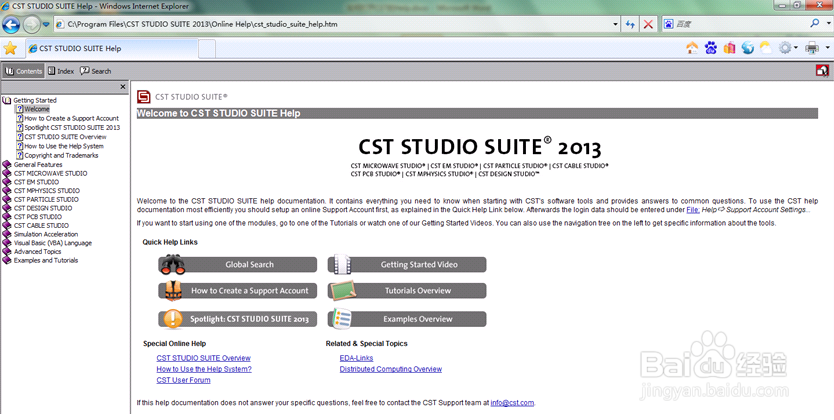Open the EDA-Links hyperlink
The width and height of the screenshot is (834, 420).
pos(356,358)
